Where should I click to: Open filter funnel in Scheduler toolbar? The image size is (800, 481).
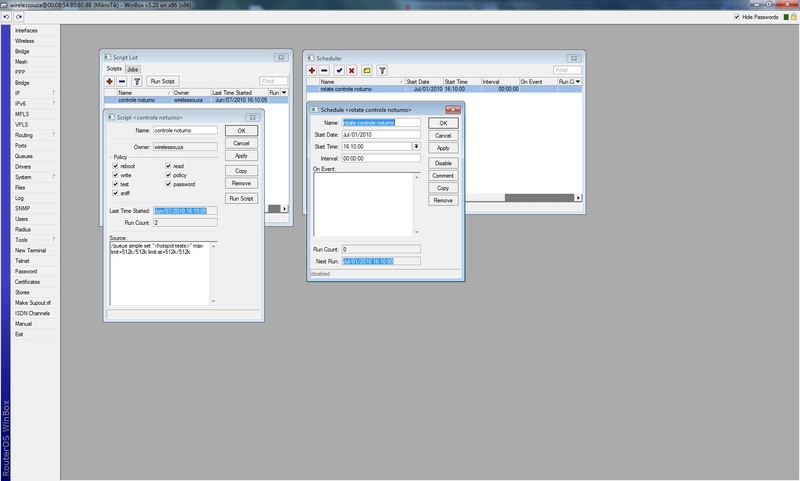pos(382,70)
